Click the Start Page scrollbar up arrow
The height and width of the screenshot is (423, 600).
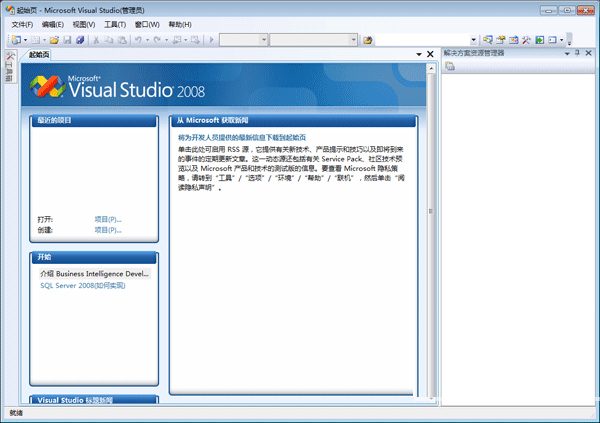tap(431, 69)
